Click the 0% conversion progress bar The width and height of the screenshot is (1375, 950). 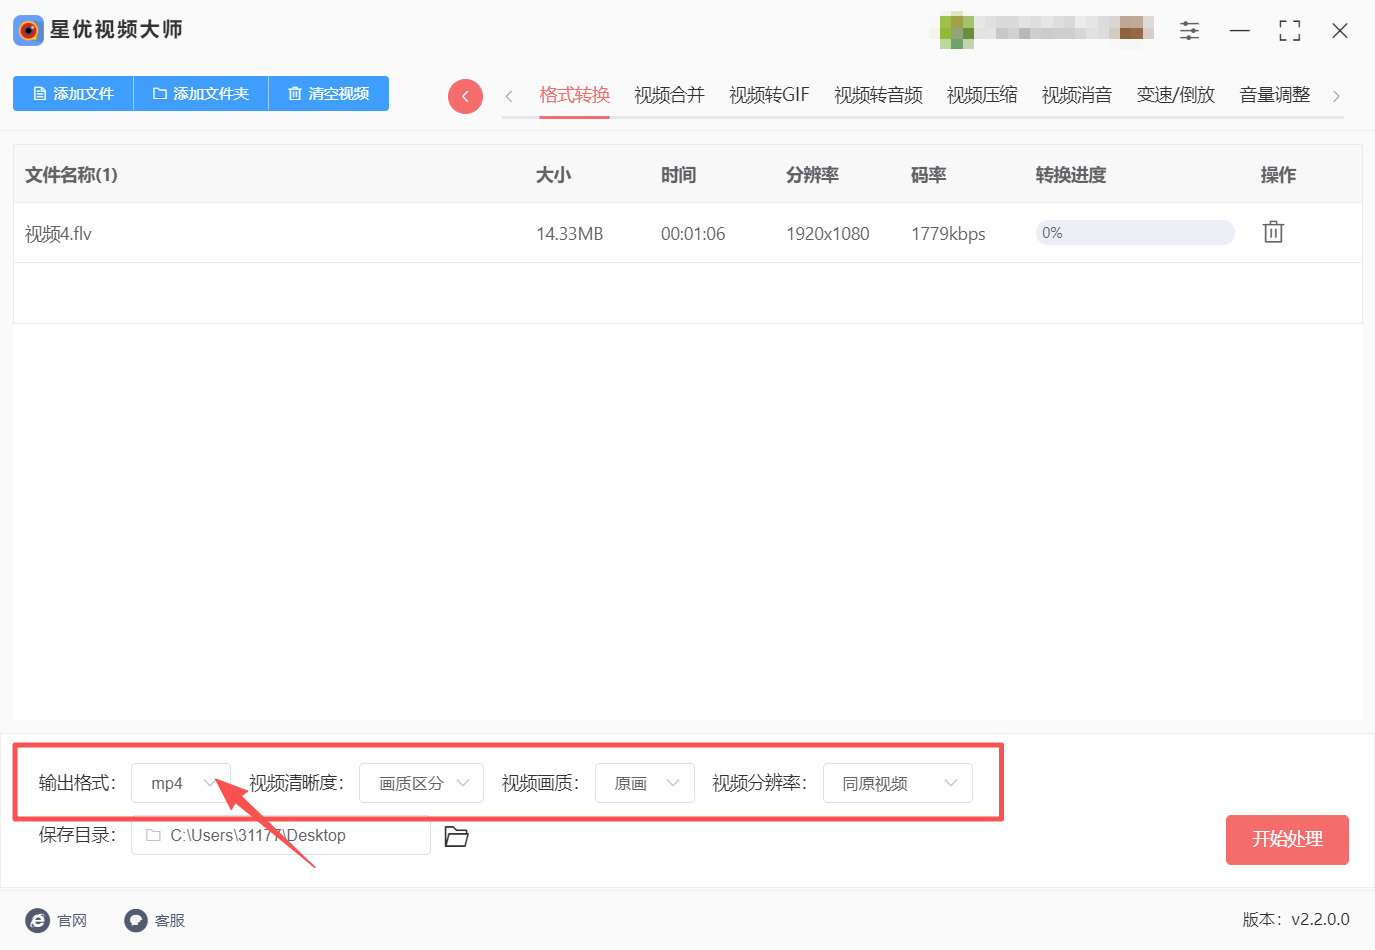pos(1135,231)
